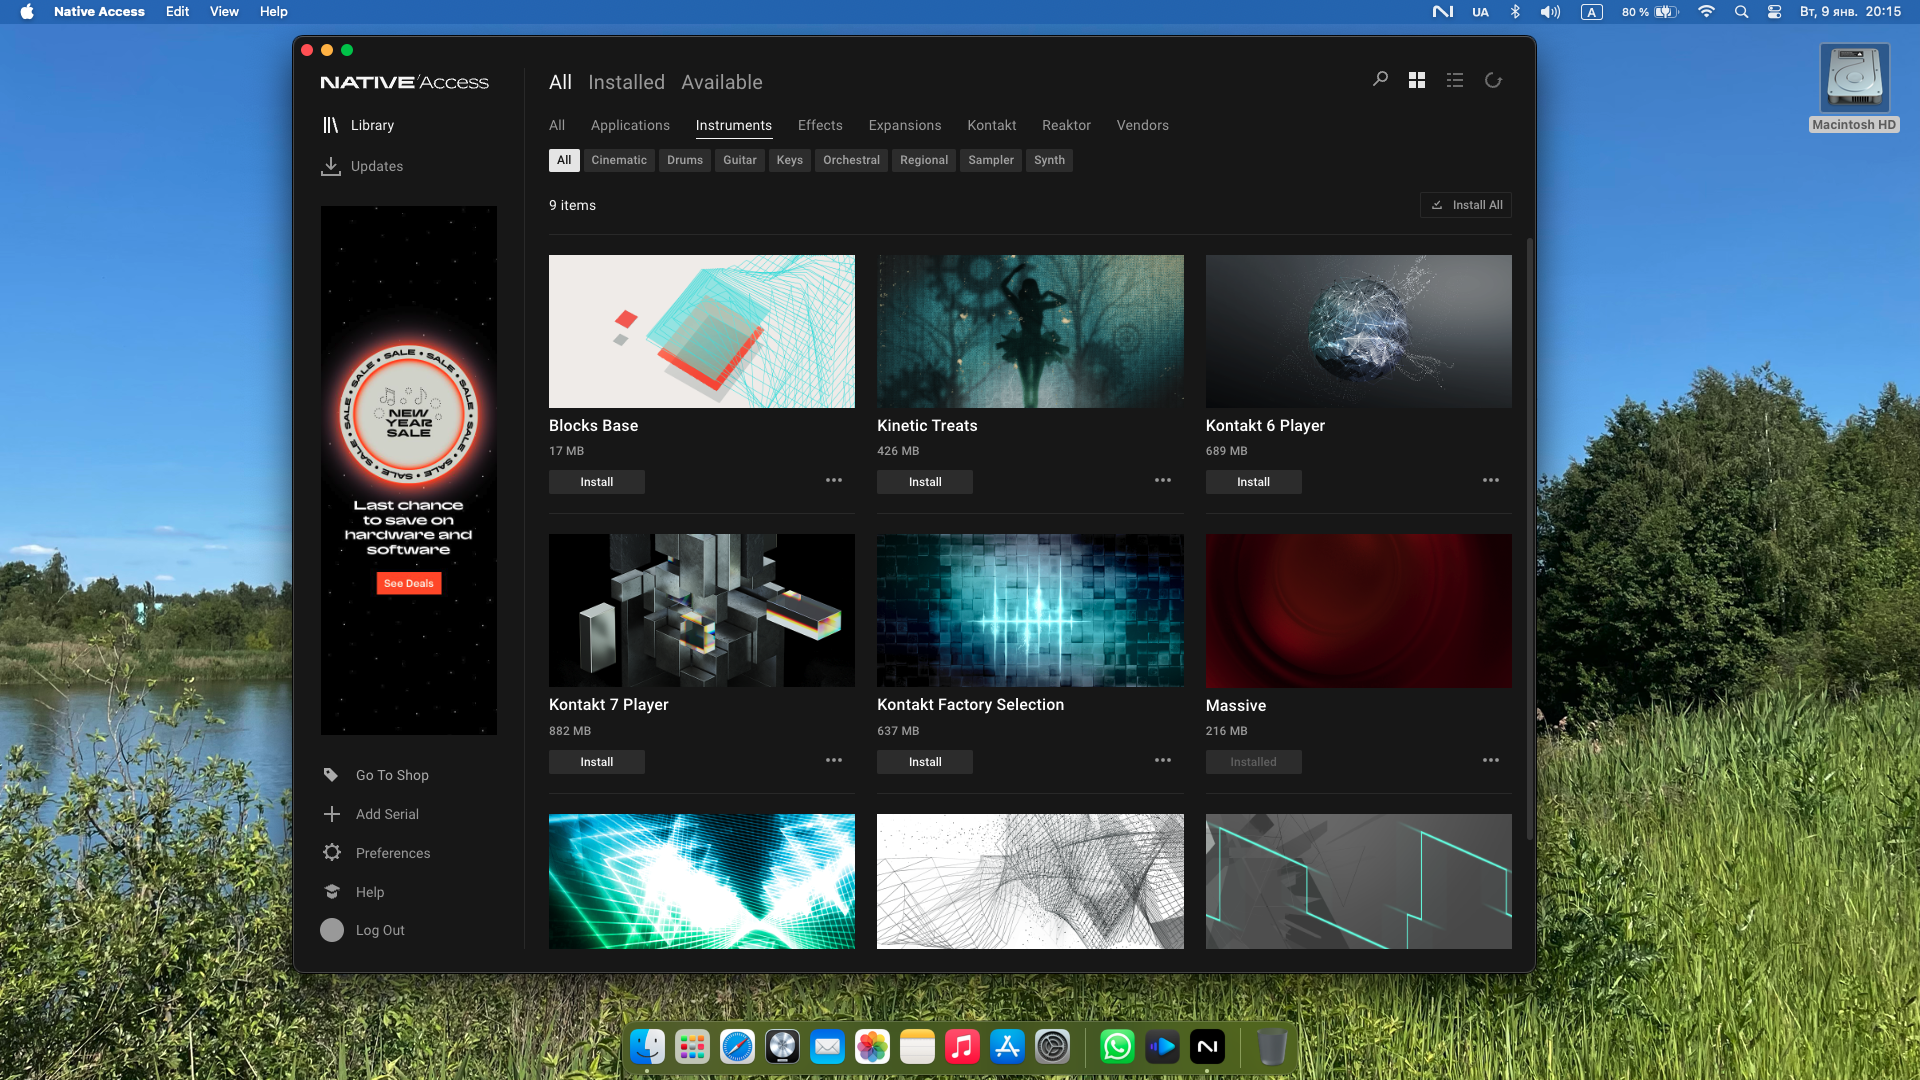The image size is (1920, 1080).
Task: Open more options for Kinetic Treats
Action: pyautogui.click(x=1163, y=481)
